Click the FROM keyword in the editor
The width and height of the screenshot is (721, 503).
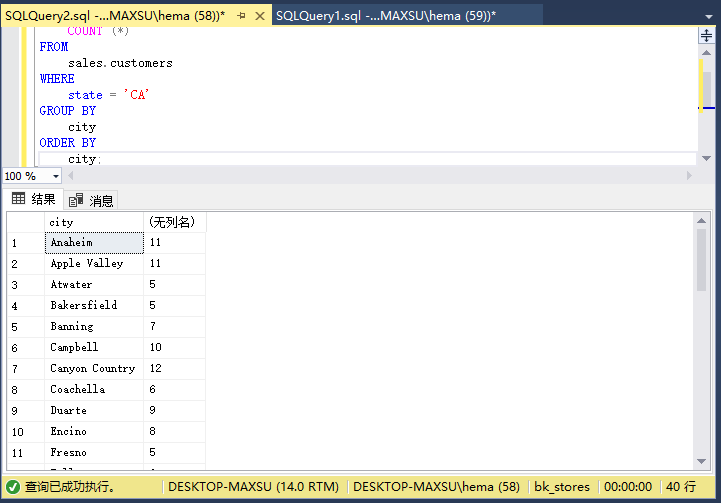point(54,47)
